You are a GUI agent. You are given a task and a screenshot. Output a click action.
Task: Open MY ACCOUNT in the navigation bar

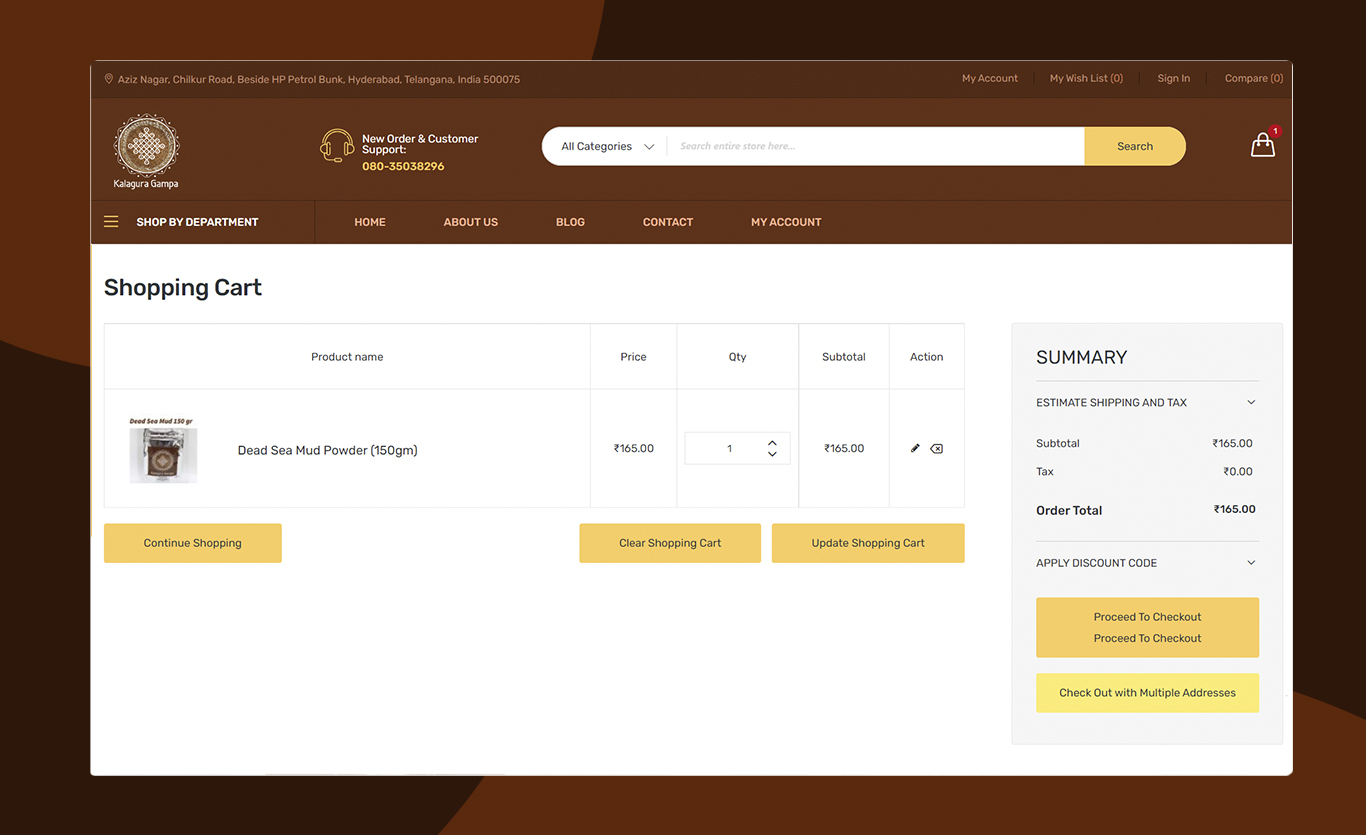click(786, 222)
